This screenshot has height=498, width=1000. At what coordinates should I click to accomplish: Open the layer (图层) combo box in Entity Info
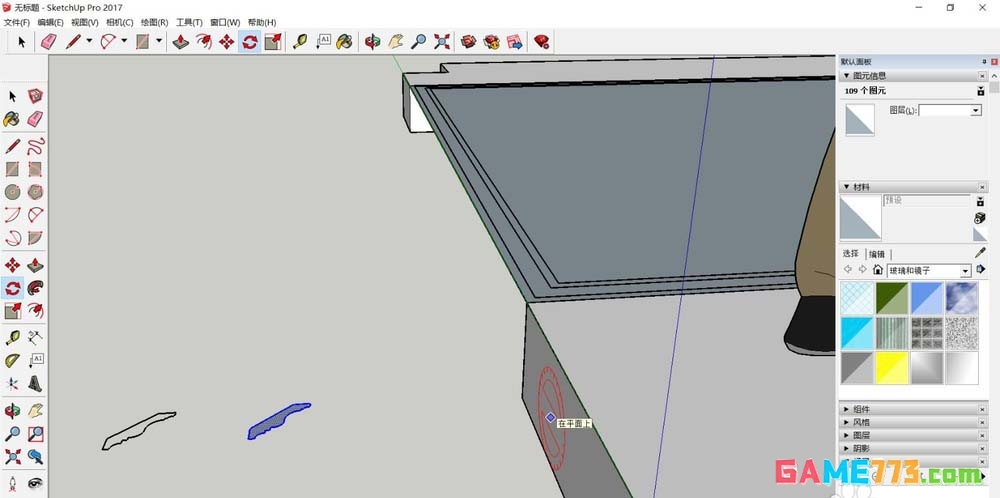(x=950, y=110)
